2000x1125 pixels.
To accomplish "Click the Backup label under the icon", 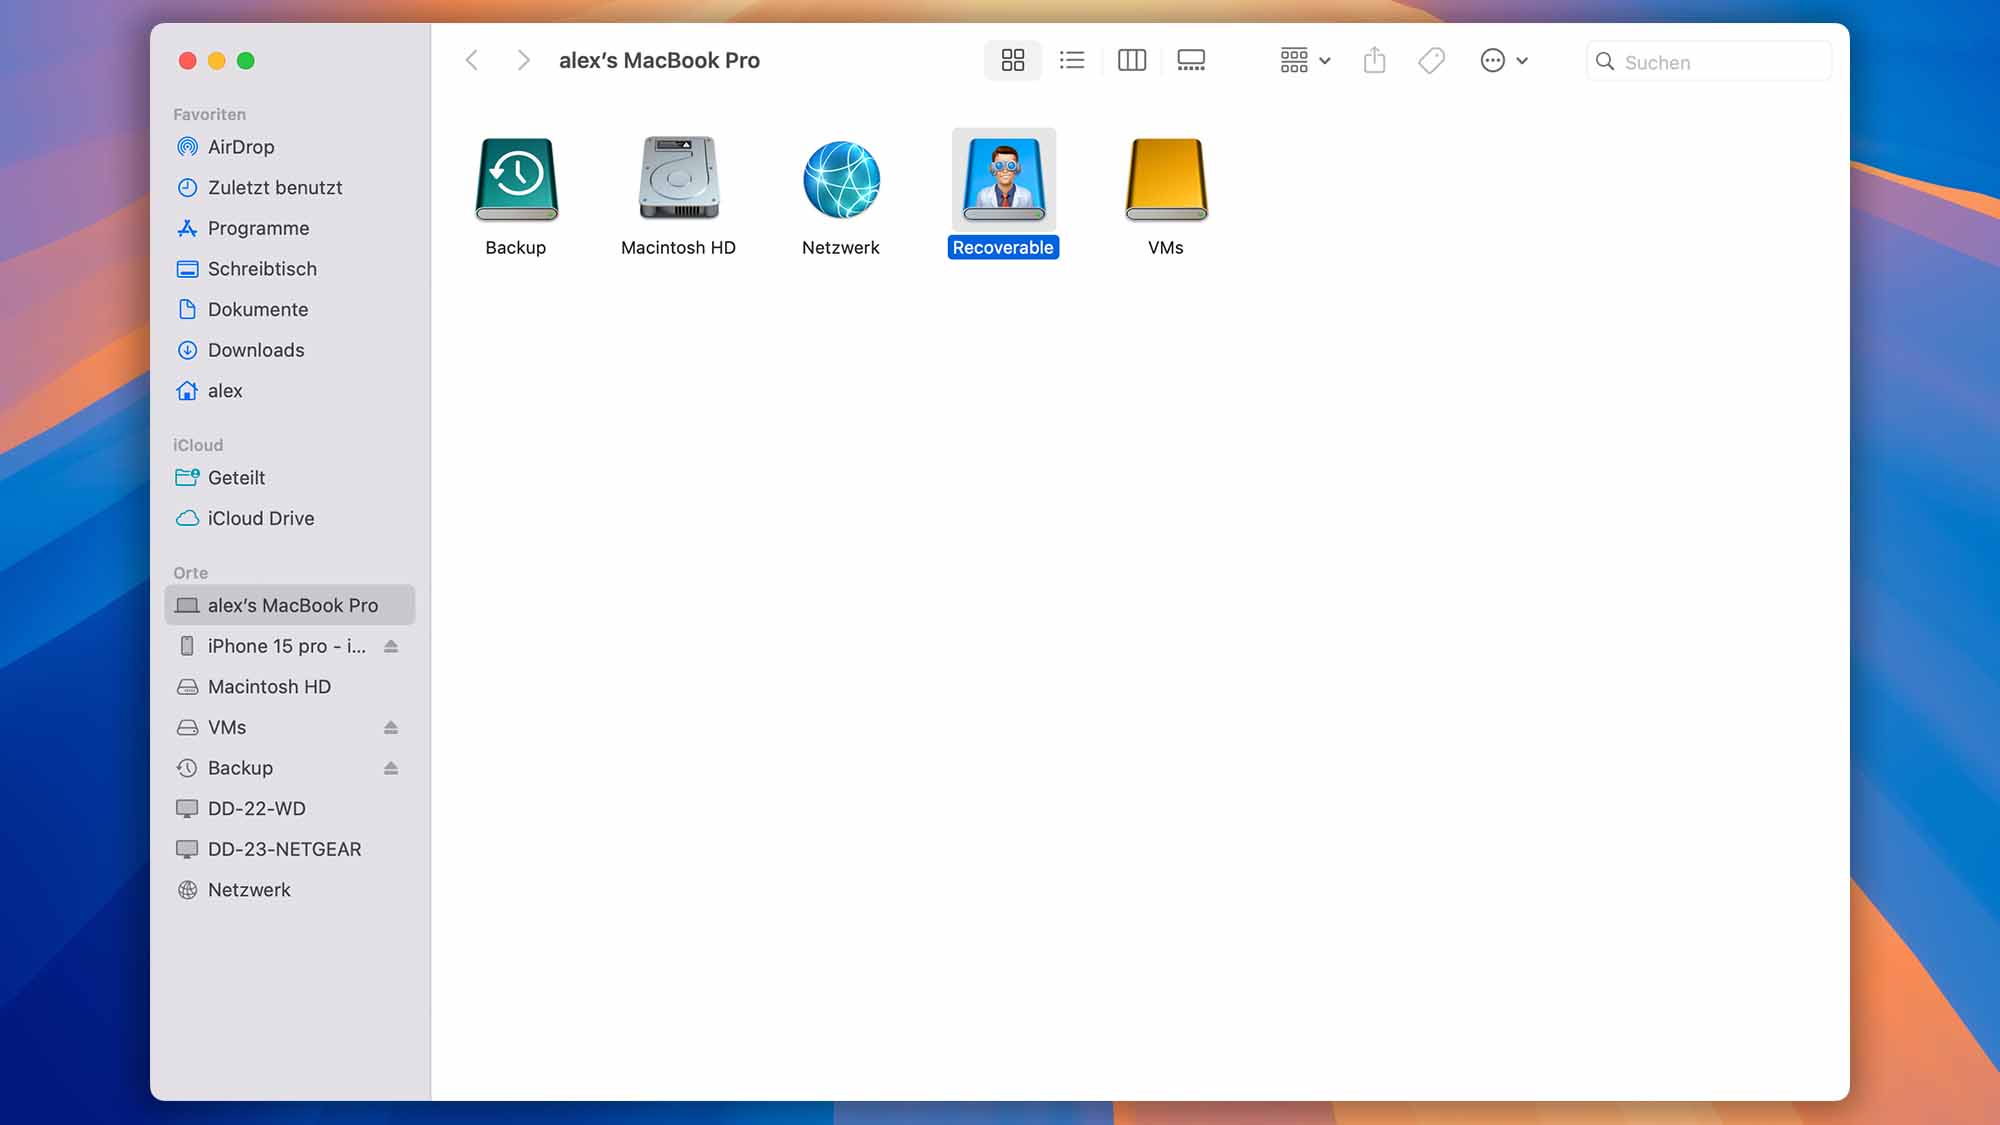I will [516, 247].
